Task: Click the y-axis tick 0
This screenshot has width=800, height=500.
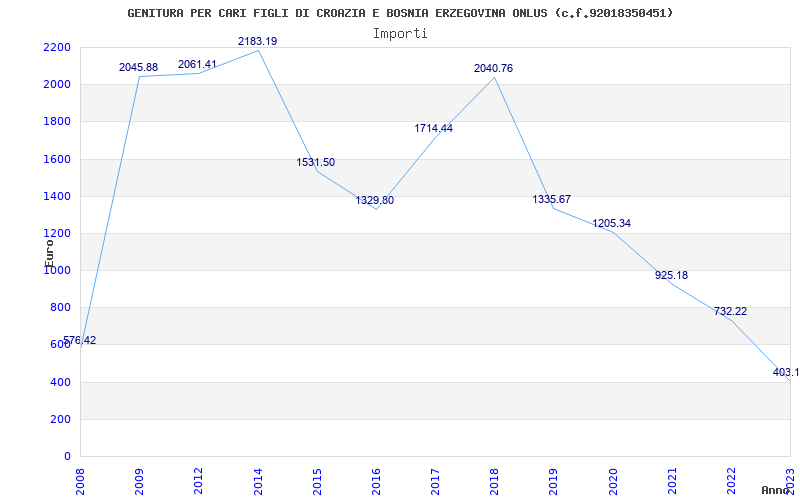Action: [x=67, y=457]
